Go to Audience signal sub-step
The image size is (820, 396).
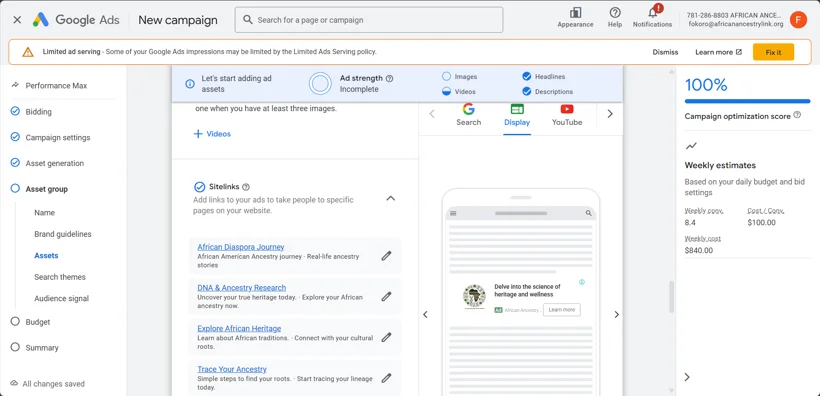pos(62,298)
